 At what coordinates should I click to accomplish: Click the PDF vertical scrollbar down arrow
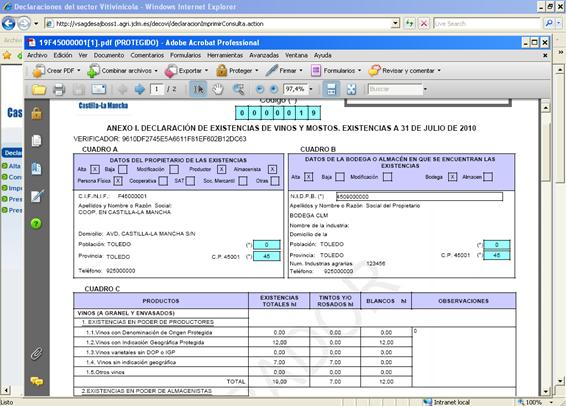click(x=545, y=391)
